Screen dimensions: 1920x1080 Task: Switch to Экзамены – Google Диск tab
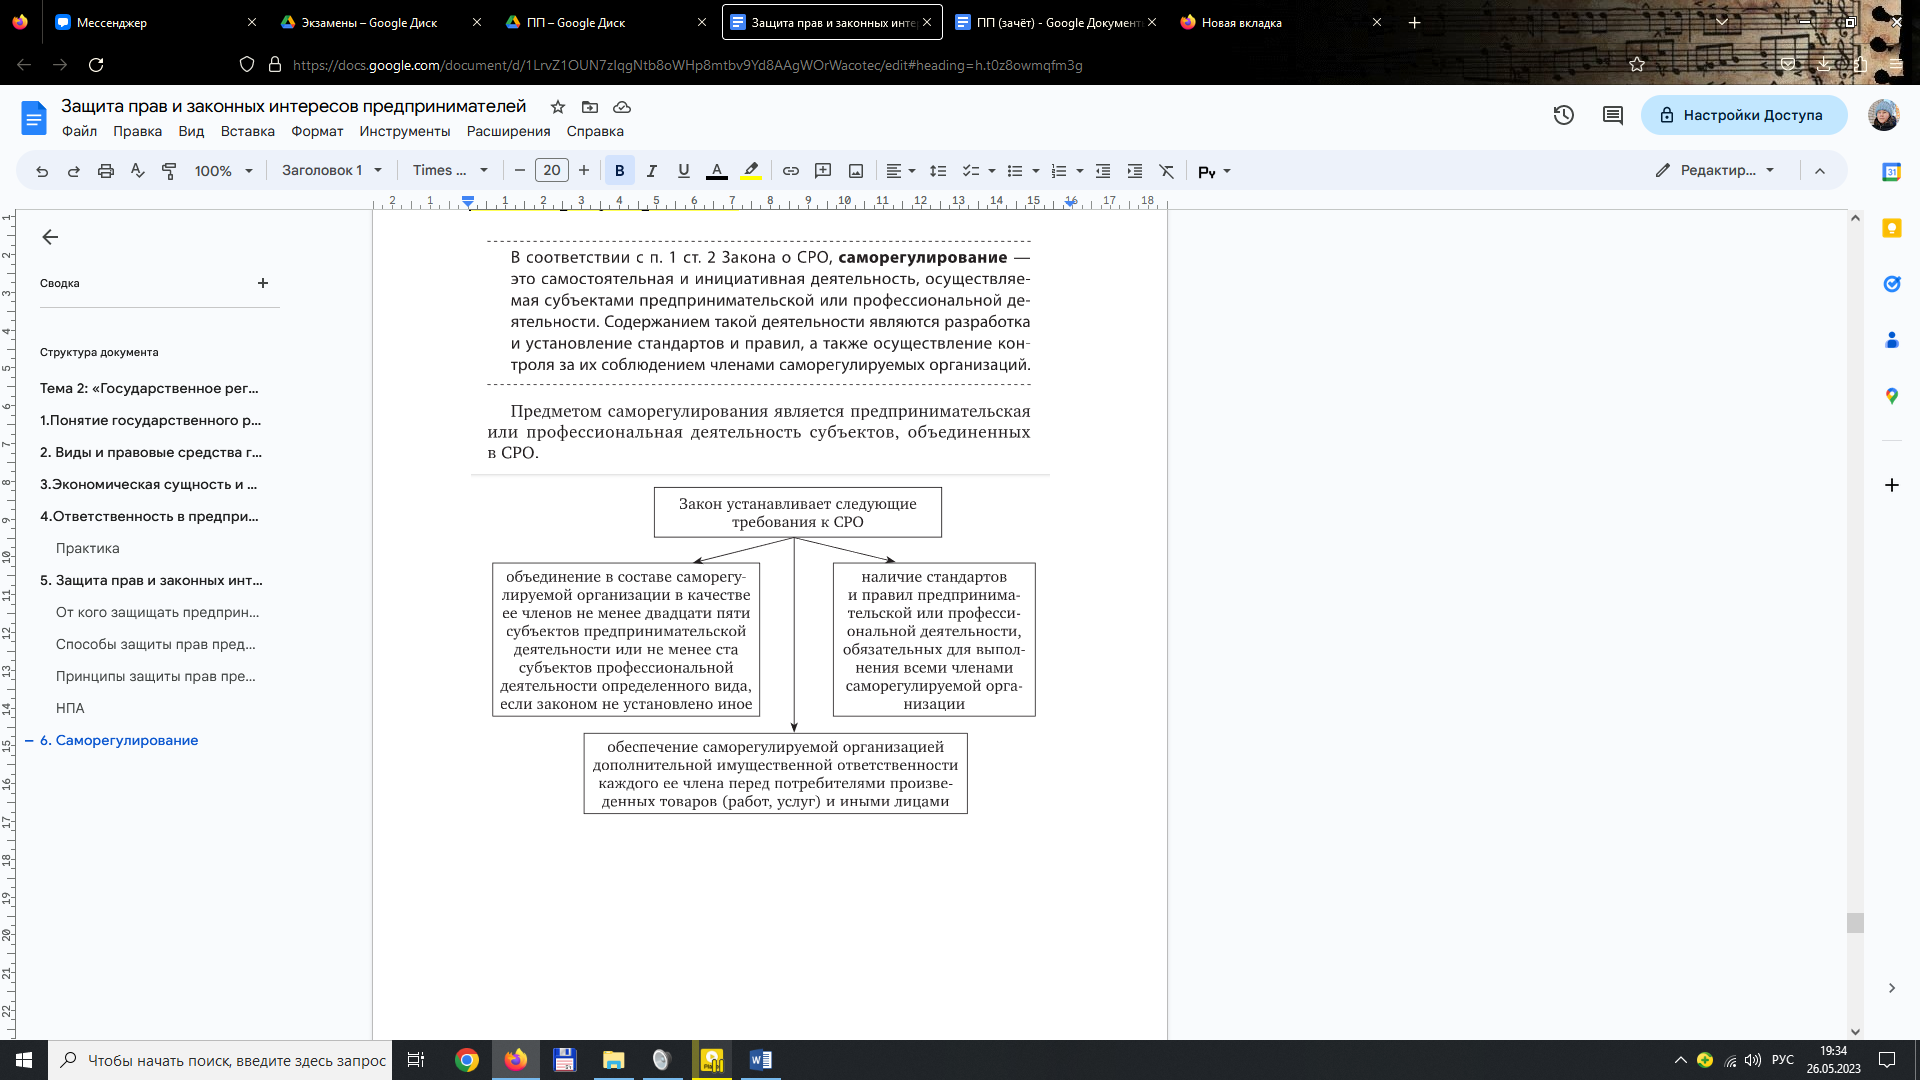(x=368, y=22)
